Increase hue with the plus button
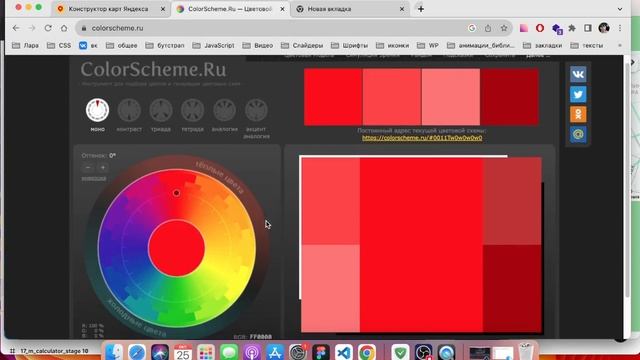This screenshot has height=360, width=640. coord(103,167)
